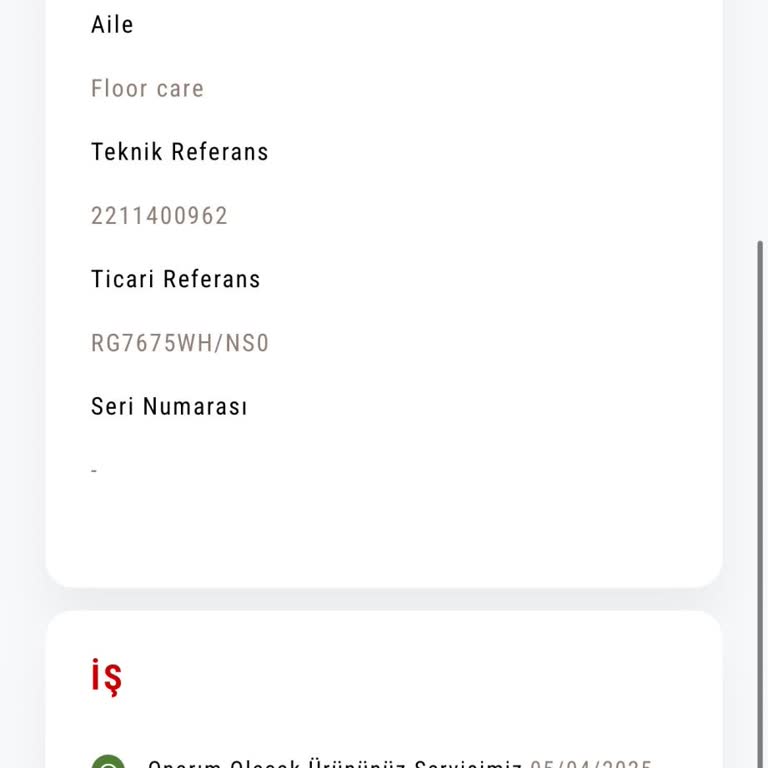
Task: Click the empty serial number dash value
Action: (94, 471)
